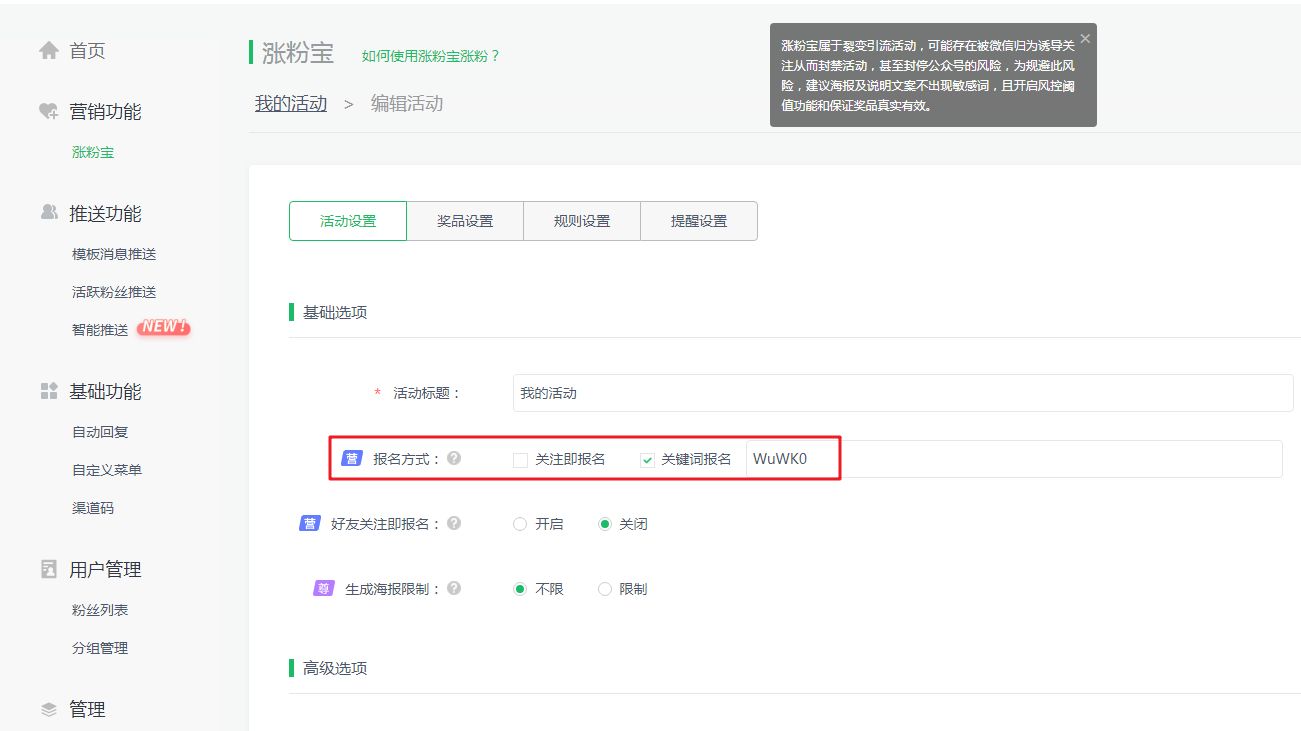Click the home icon beside 首页
Screen dimensions: 1301x731
tap(47, 50)
